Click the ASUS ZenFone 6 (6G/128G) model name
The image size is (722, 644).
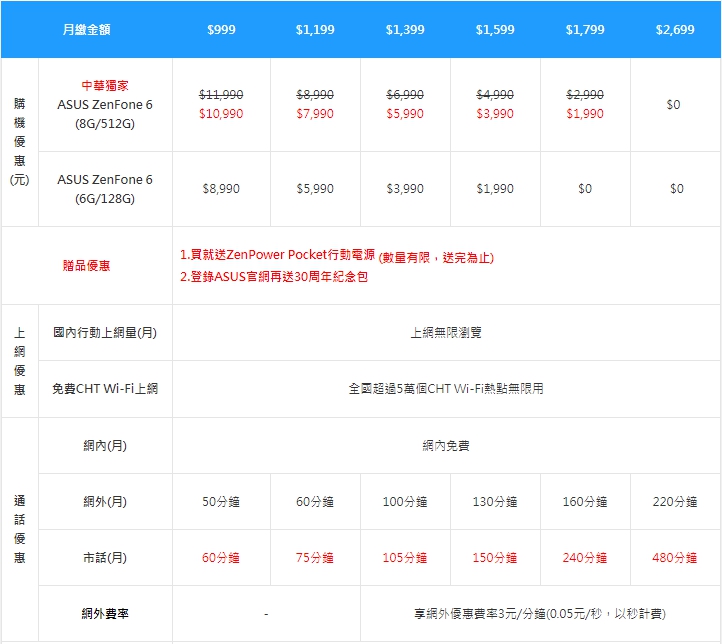pyautogui.click(x=105, y=189)
